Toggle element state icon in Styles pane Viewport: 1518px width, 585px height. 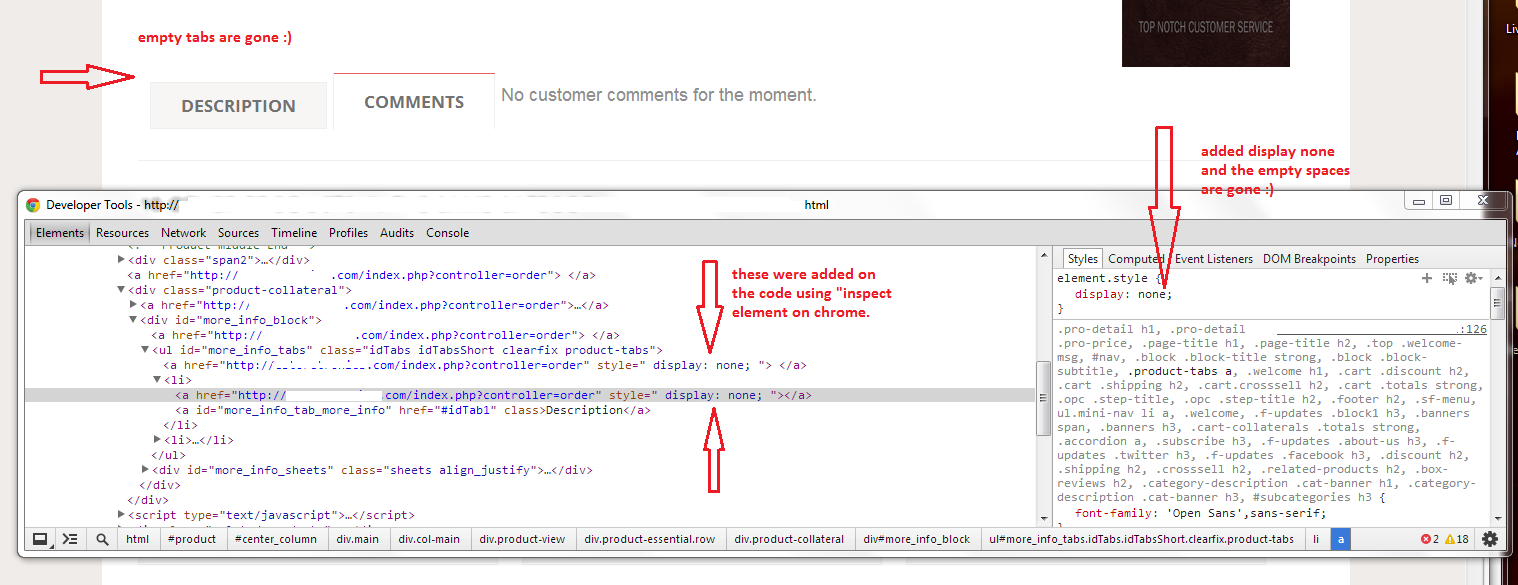1450,278
